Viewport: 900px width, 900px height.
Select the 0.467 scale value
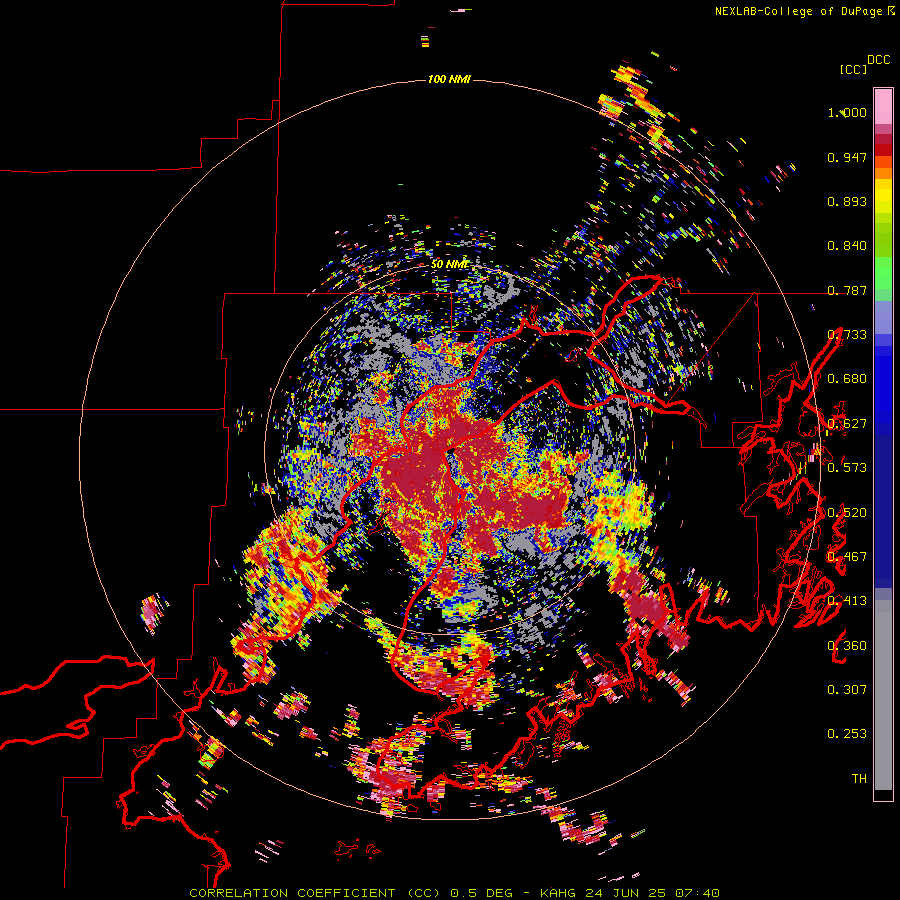click(x=847, y=557)
